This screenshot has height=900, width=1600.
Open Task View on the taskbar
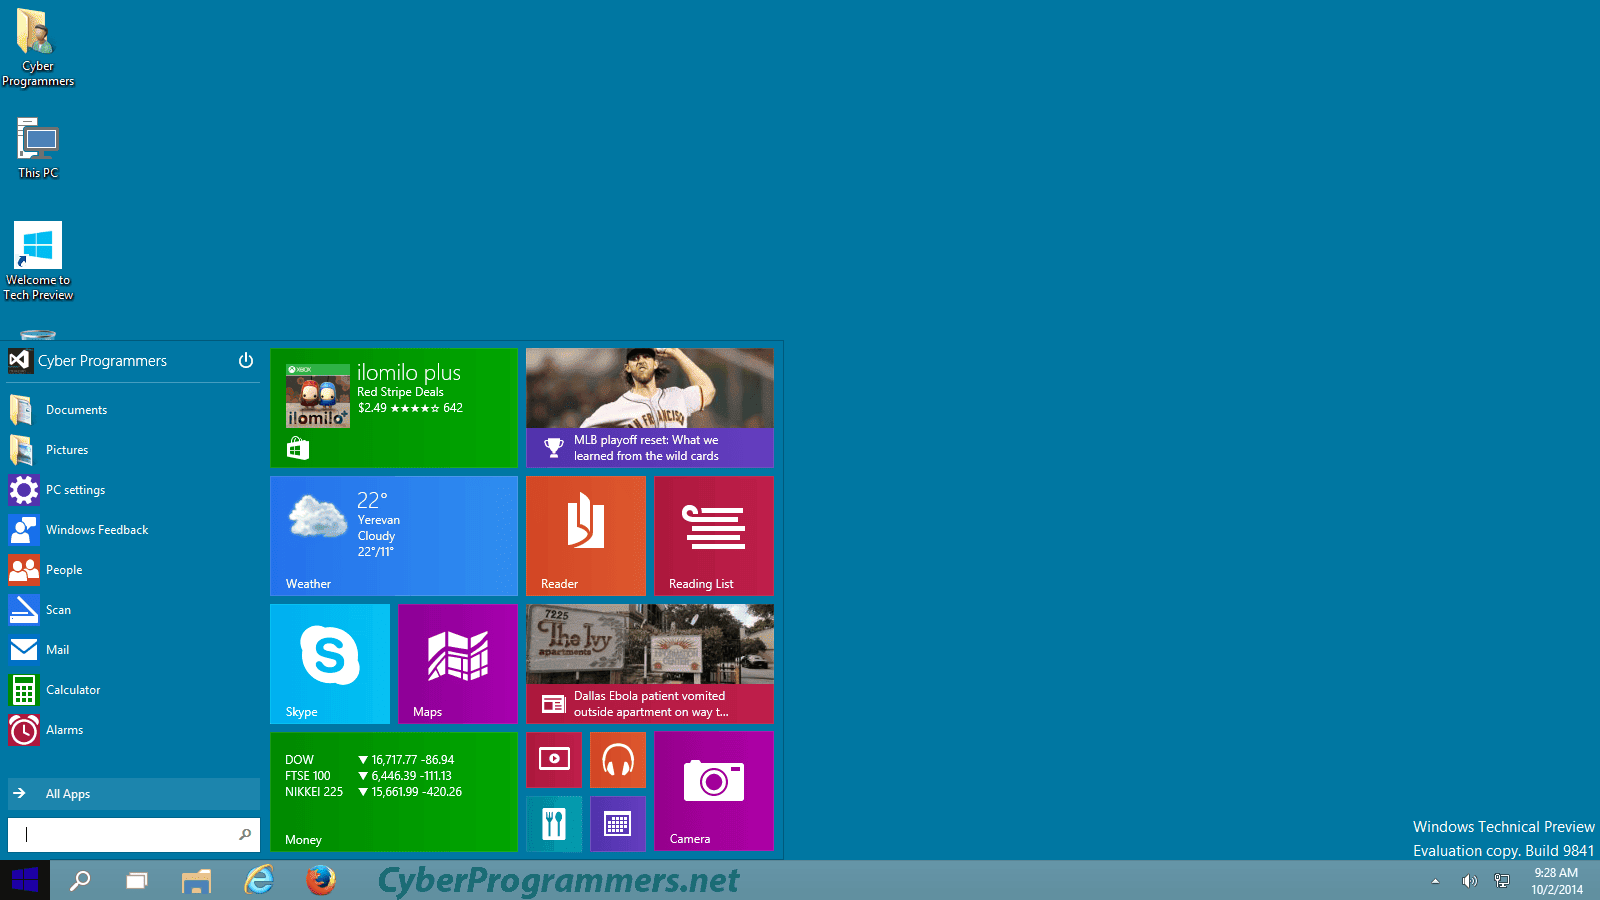[137, 880]
